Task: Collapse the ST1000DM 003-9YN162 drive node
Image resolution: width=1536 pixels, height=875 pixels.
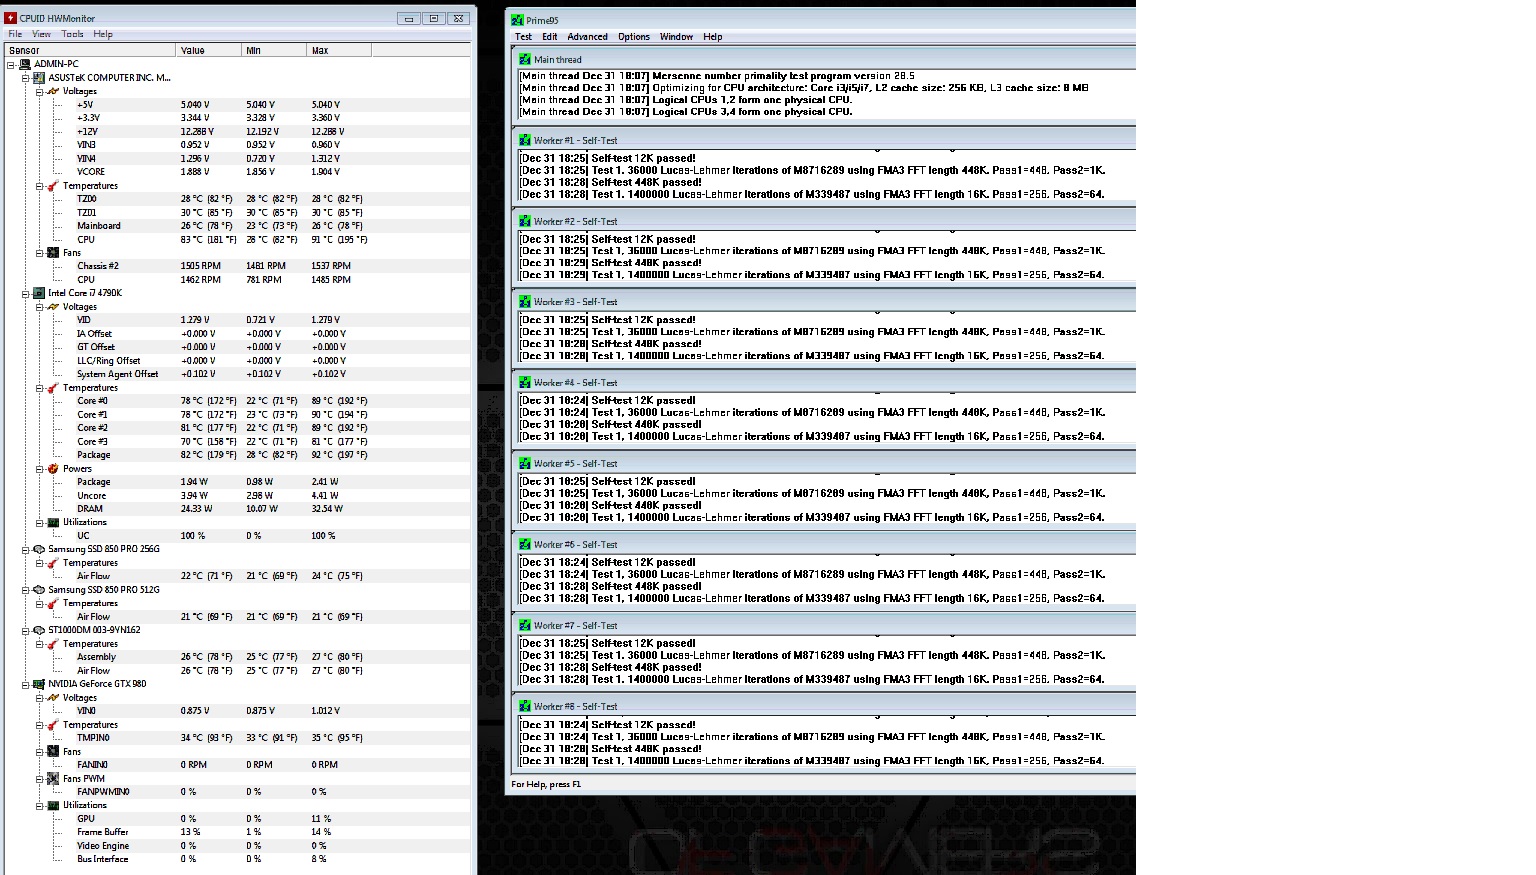Action: (25, 630)
